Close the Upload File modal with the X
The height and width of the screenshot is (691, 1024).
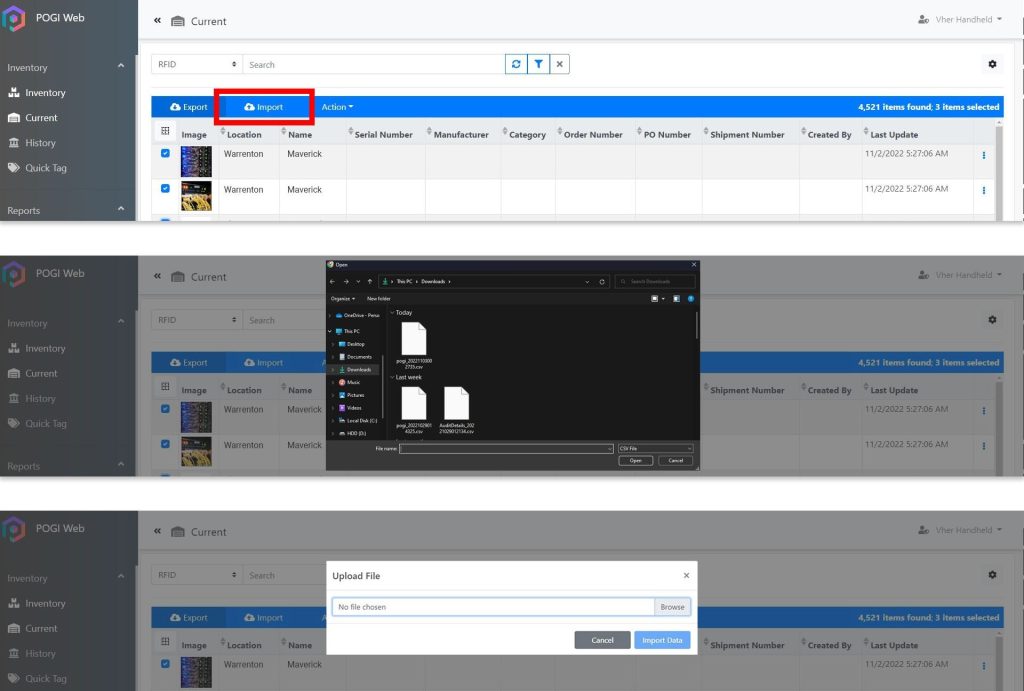686,576
